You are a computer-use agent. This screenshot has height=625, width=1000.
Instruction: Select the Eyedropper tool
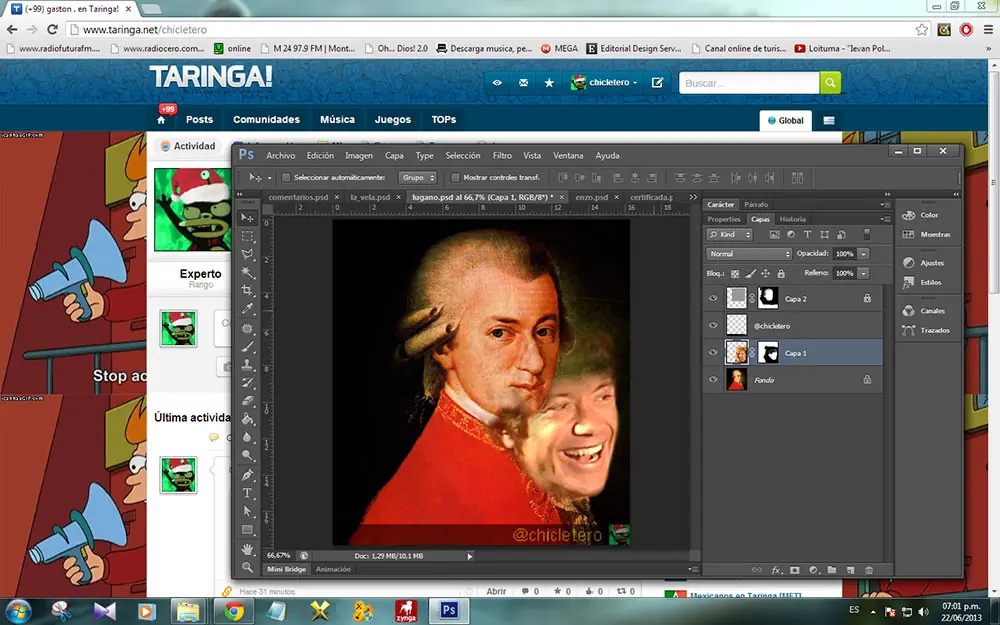point(247,309)
